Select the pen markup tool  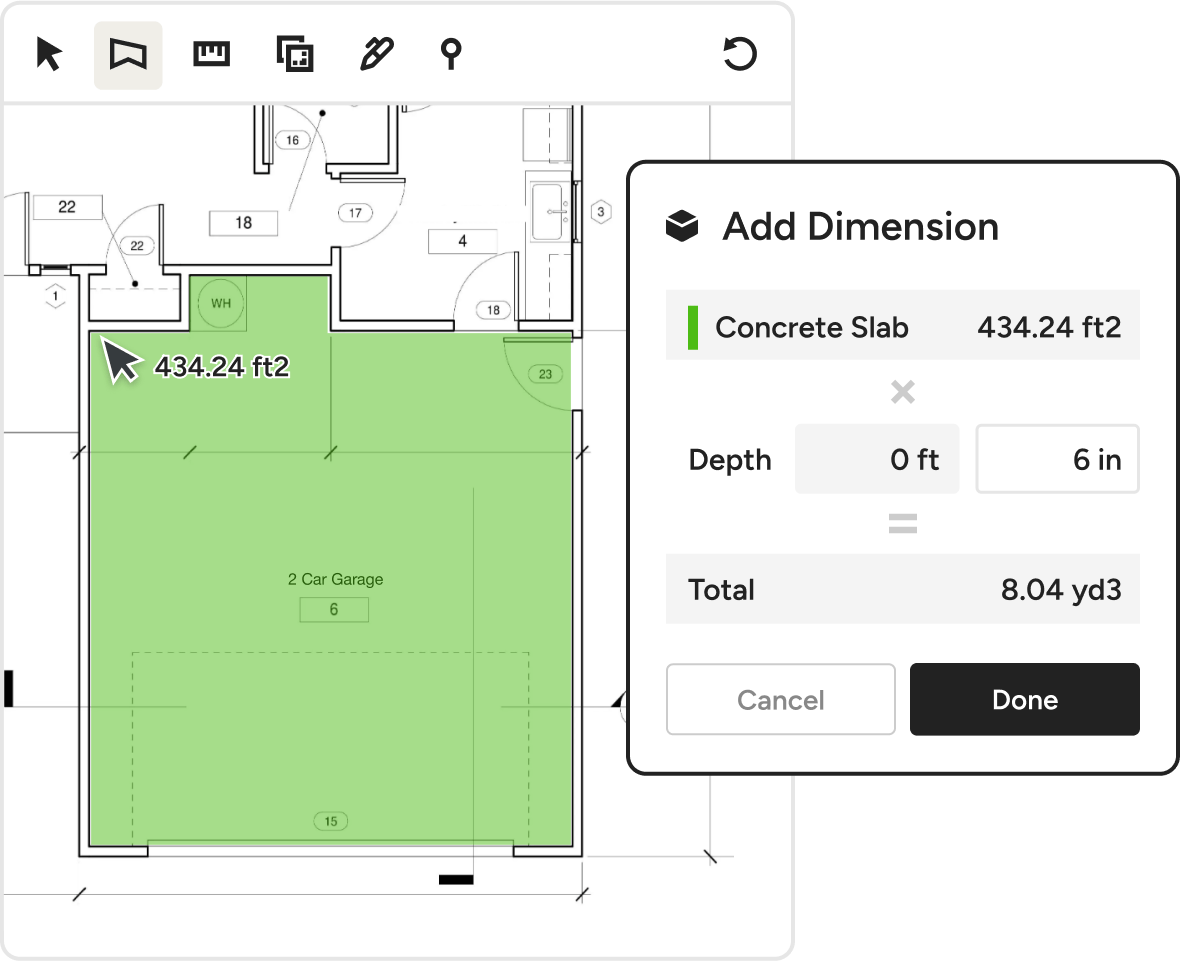tap(376, 54)
